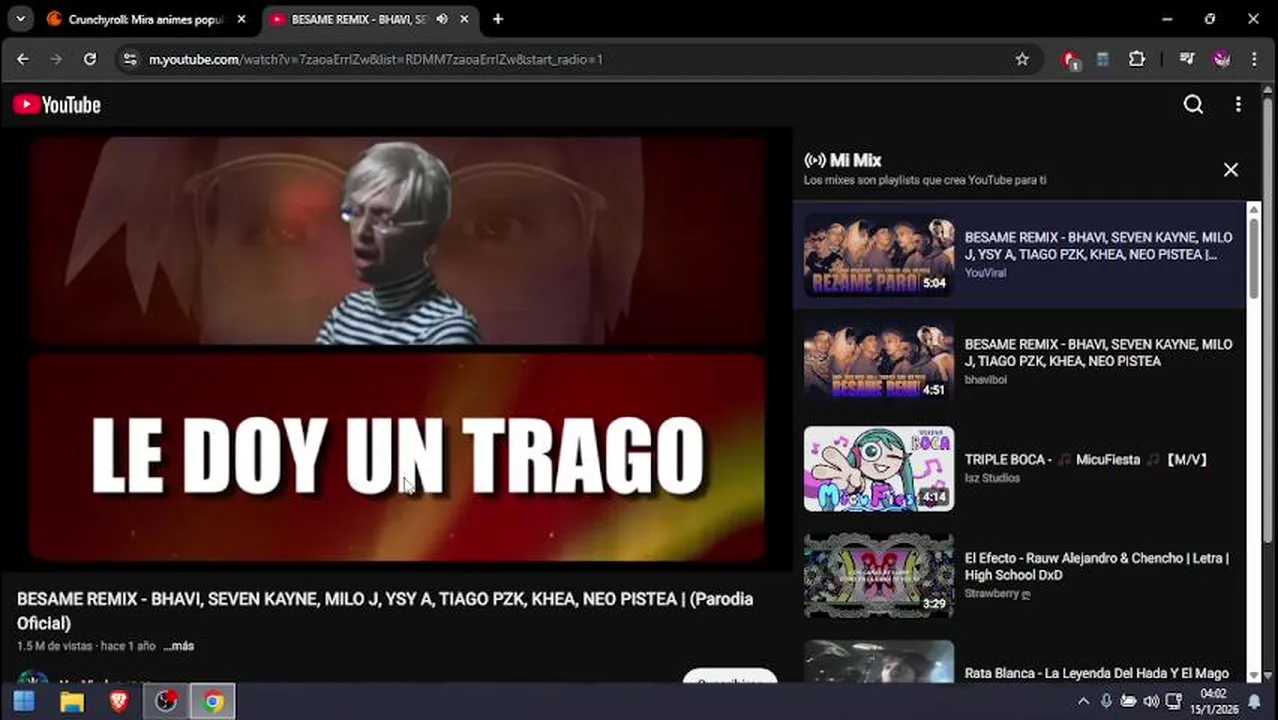The width and height of the screenshot is (1278, 720).
Task: Close the Mi Mix playlist panel
Action: [x=1231, y=170]
